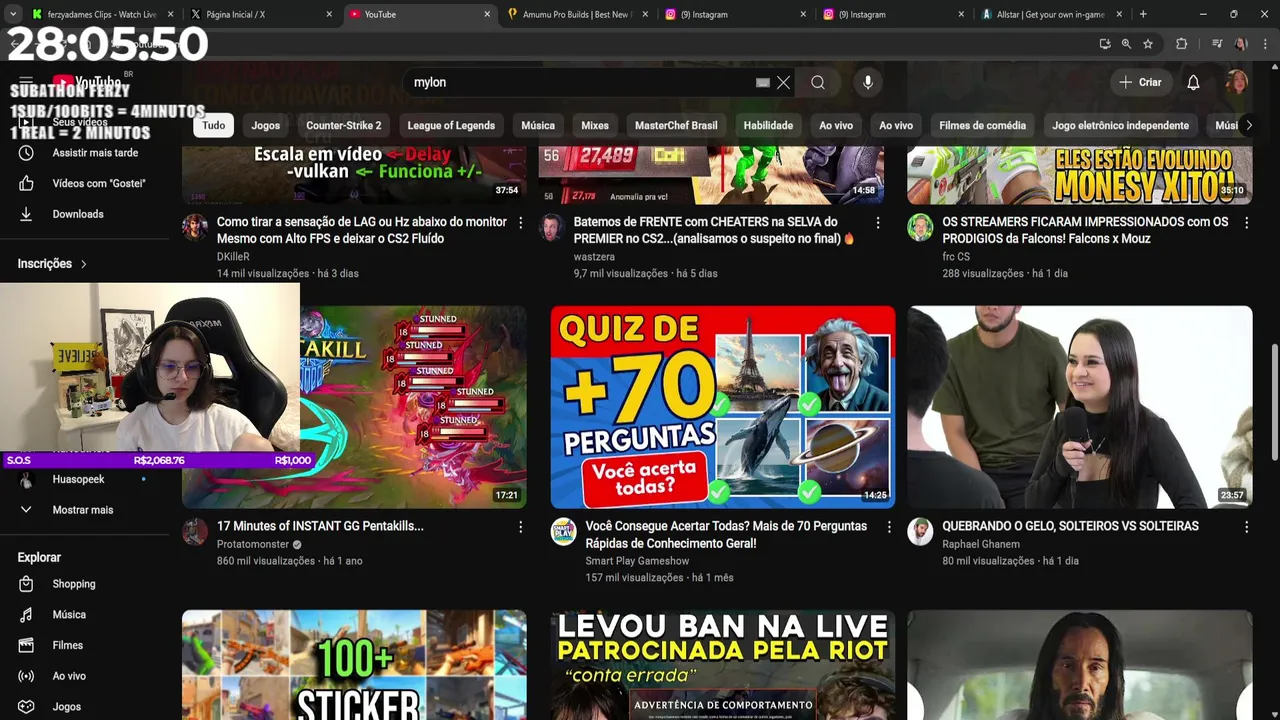Select the Habilidade filter chip

click(x=768, y=125)
